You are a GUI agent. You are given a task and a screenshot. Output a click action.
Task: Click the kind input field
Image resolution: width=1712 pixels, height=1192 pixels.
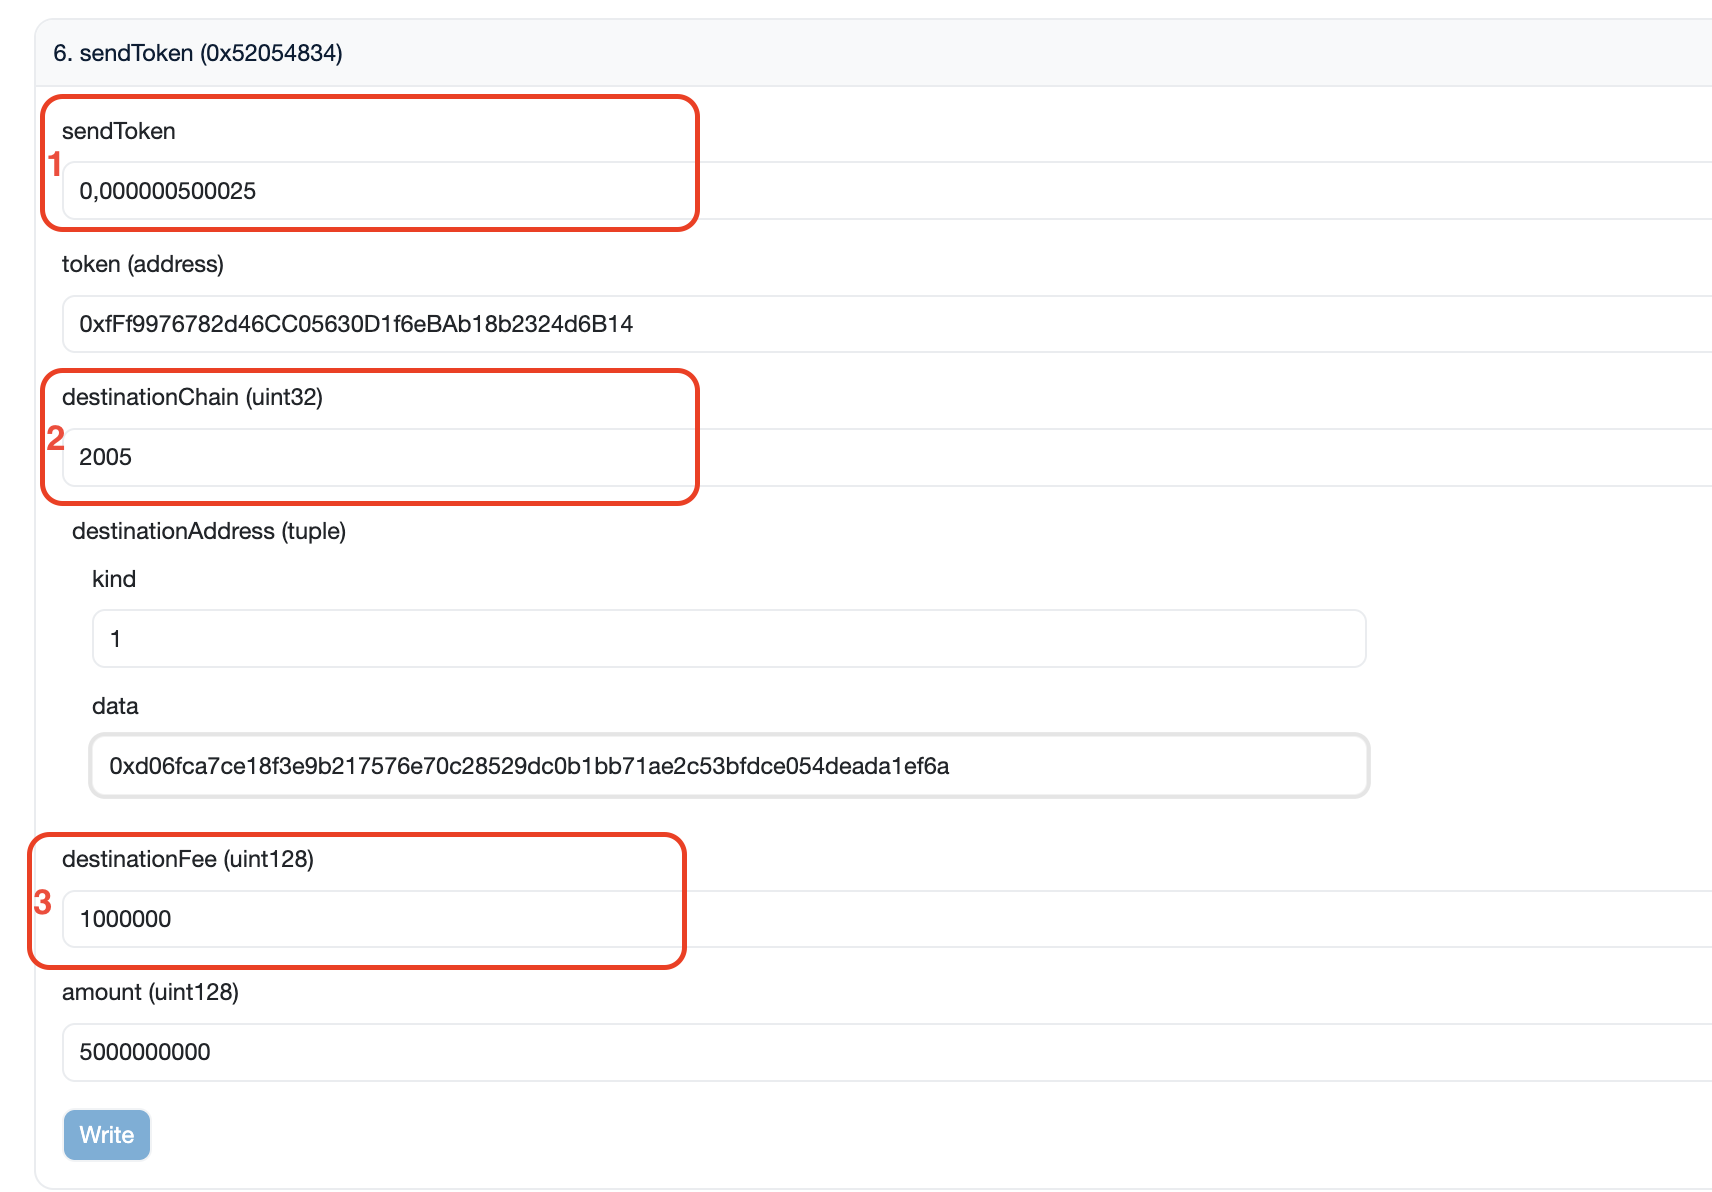point(728,639)
